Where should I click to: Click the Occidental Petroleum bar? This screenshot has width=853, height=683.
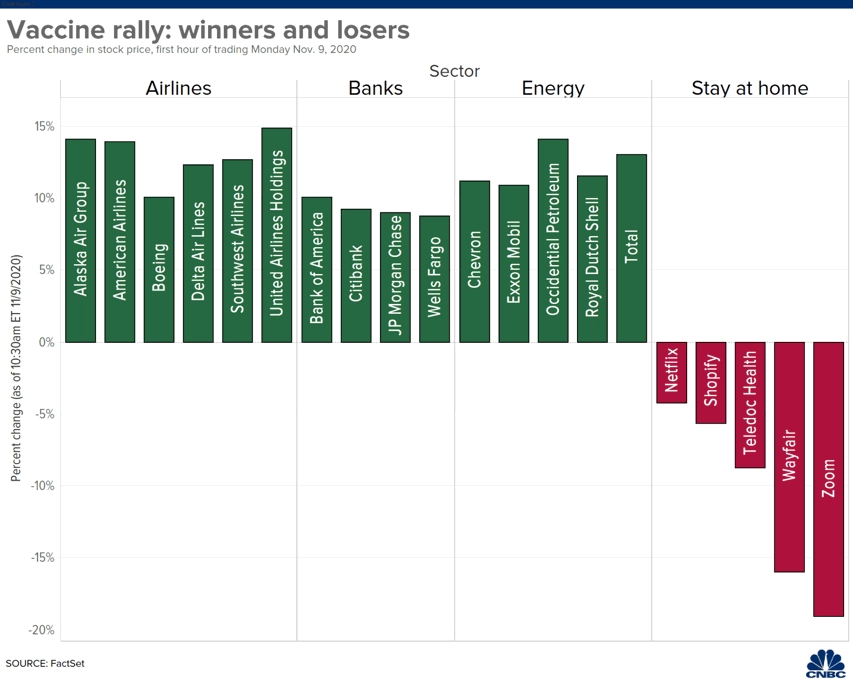pos(553,240)
